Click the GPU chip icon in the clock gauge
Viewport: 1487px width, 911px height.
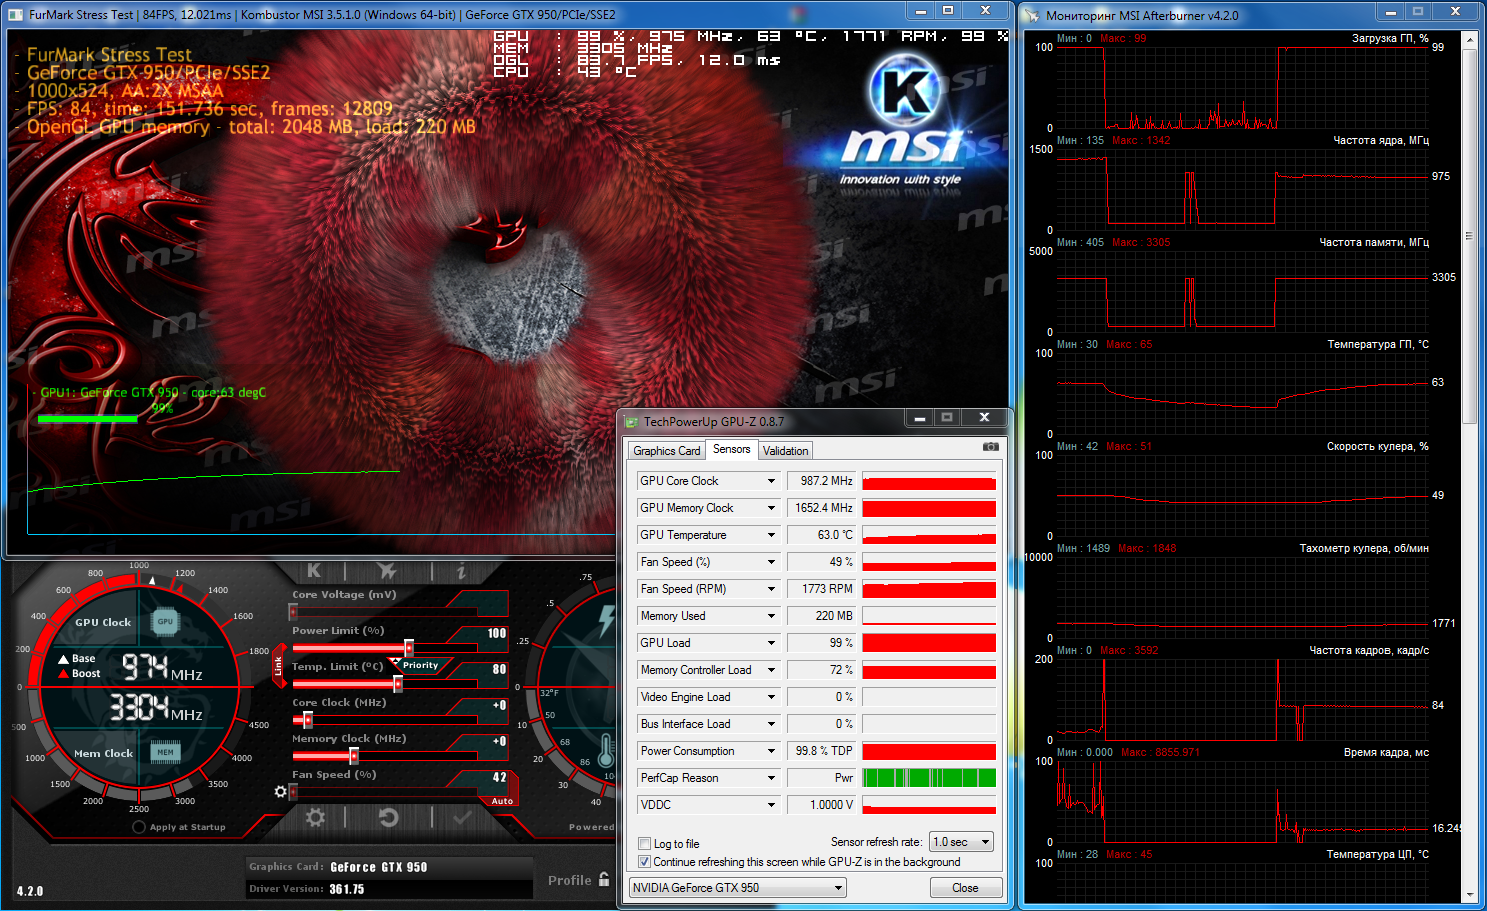165,622
